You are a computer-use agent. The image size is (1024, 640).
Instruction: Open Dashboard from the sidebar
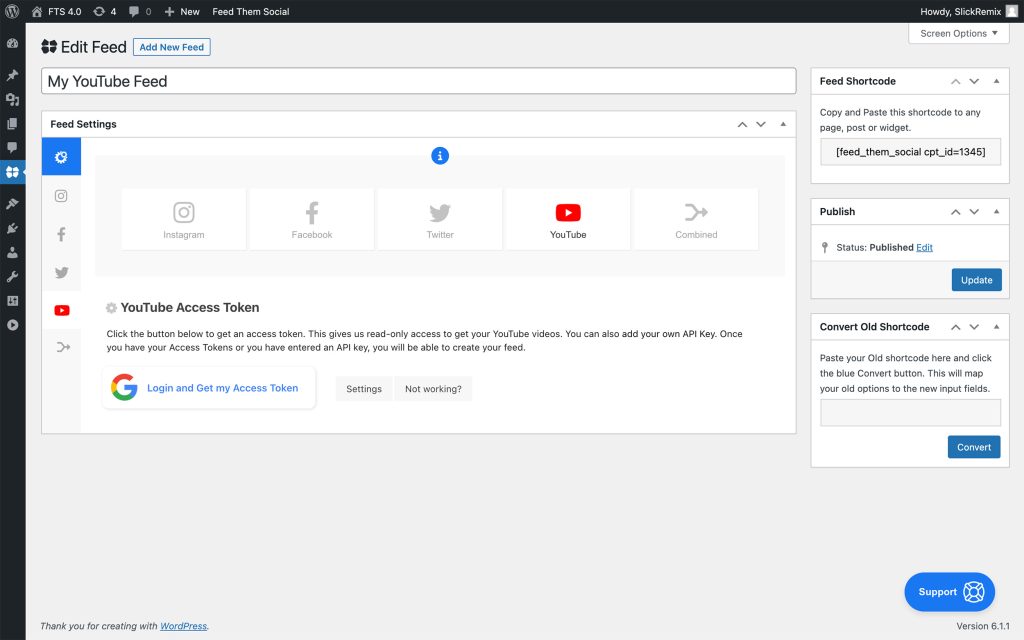pos(12,43)
